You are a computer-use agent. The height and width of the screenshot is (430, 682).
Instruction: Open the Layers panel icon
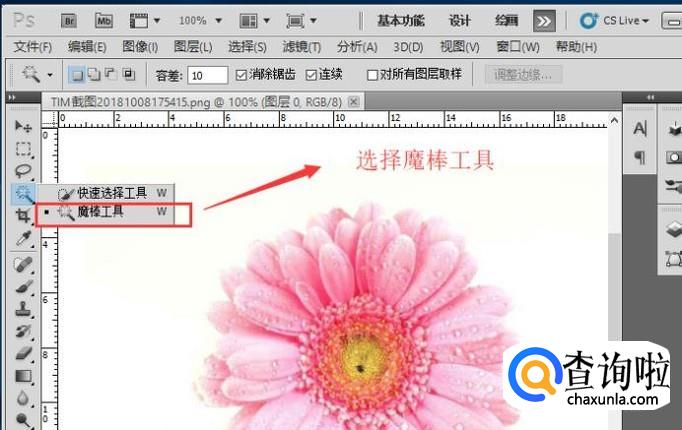tap(673, 229)
